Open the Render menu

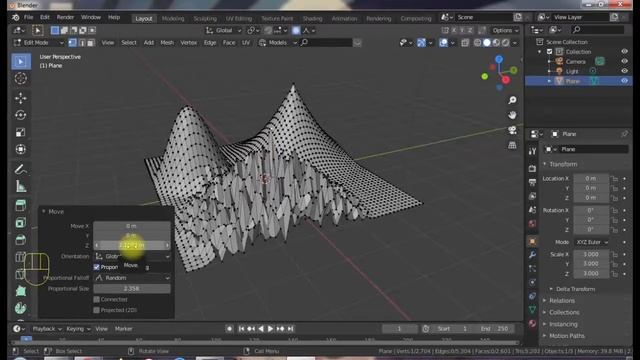(65, 17)
